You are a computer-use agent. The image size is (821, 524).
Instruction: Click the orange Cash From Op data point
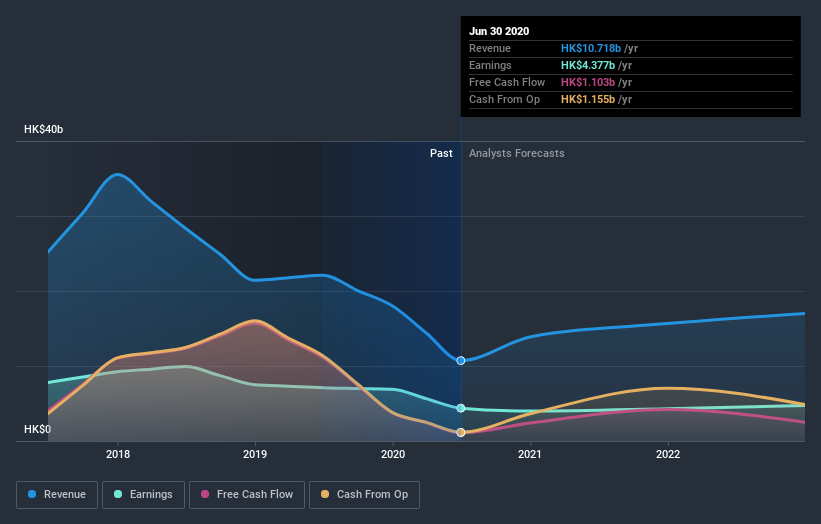tap(461, 432)
